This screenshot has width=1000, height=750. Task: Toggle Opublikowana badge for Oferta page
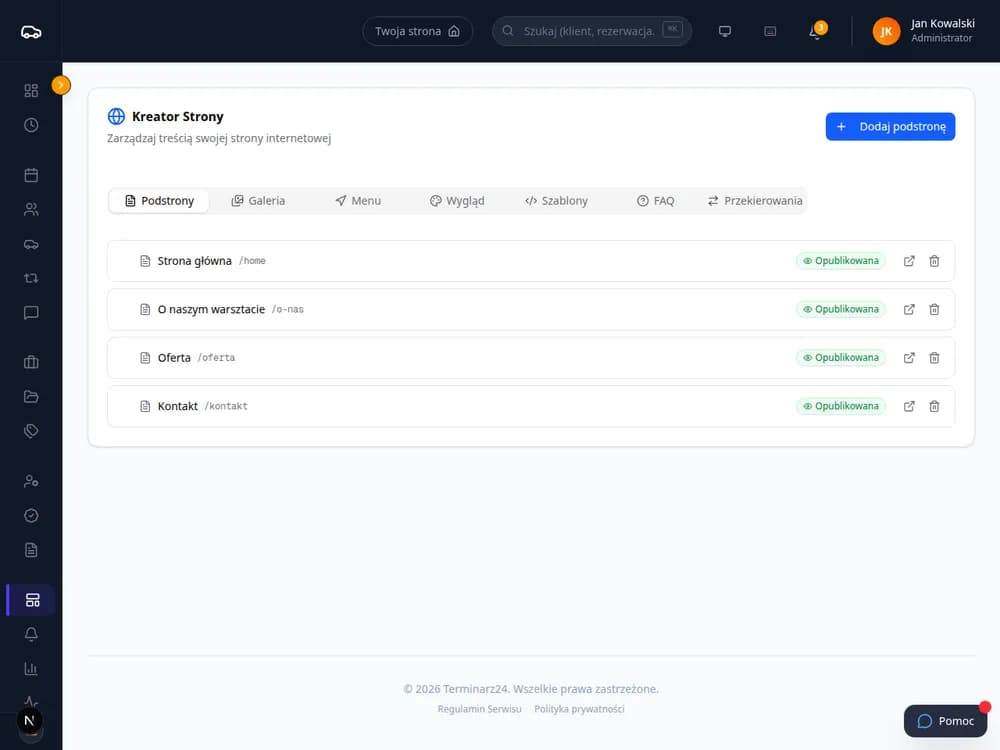(x=841, y=358)
